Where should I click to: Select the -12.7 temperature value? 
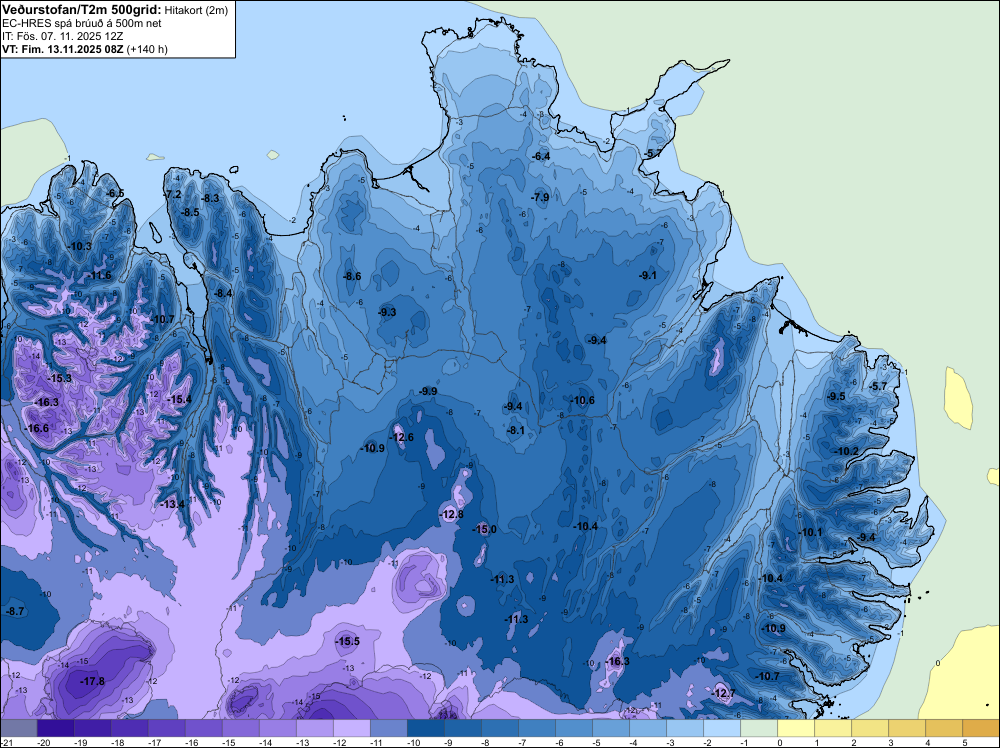724,694
